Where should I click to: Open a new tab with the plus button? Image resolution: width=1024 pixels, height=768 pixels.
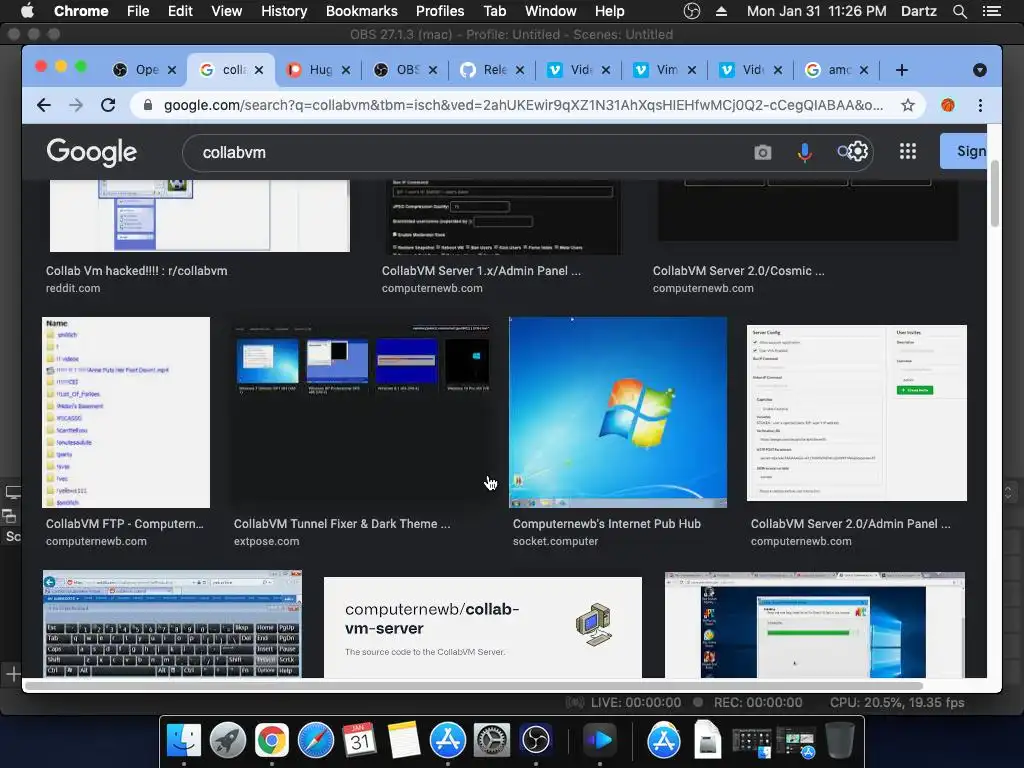coord(901,70)
